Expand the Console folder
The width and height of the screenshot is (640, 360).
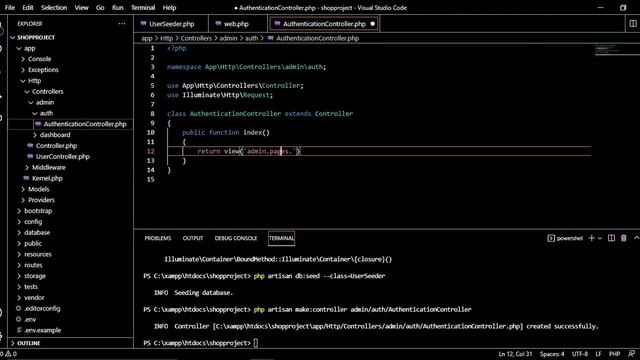coord(23,59)
